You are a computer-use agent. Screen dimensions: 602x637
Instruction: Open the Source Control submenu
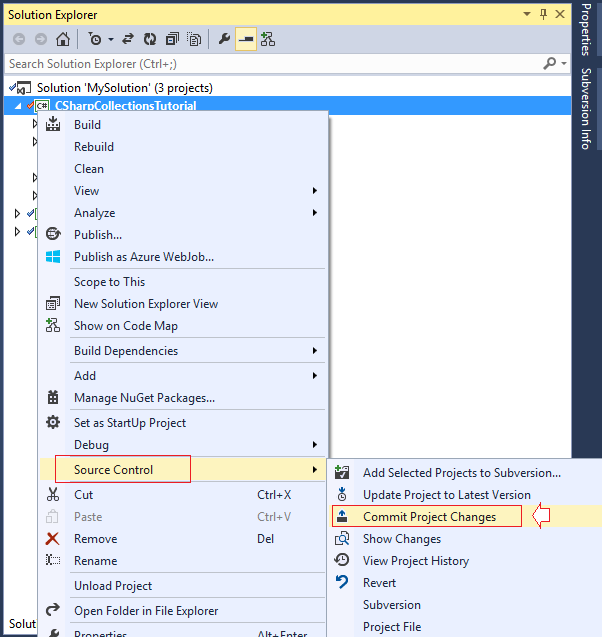(184, 470)
